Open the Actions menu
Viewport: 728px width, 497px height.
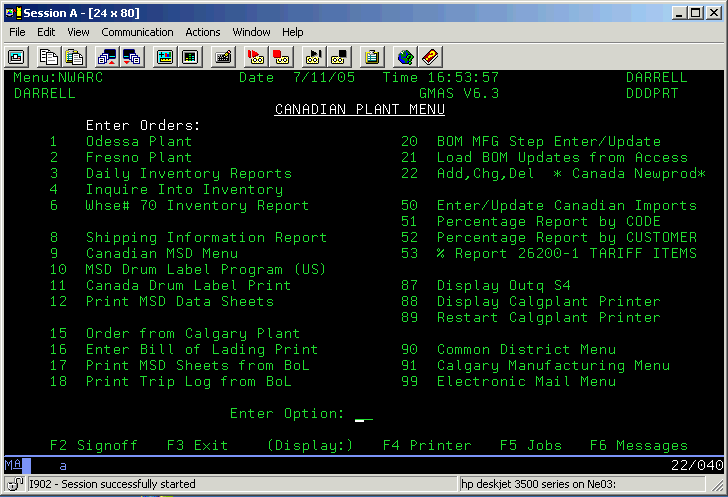203,32
